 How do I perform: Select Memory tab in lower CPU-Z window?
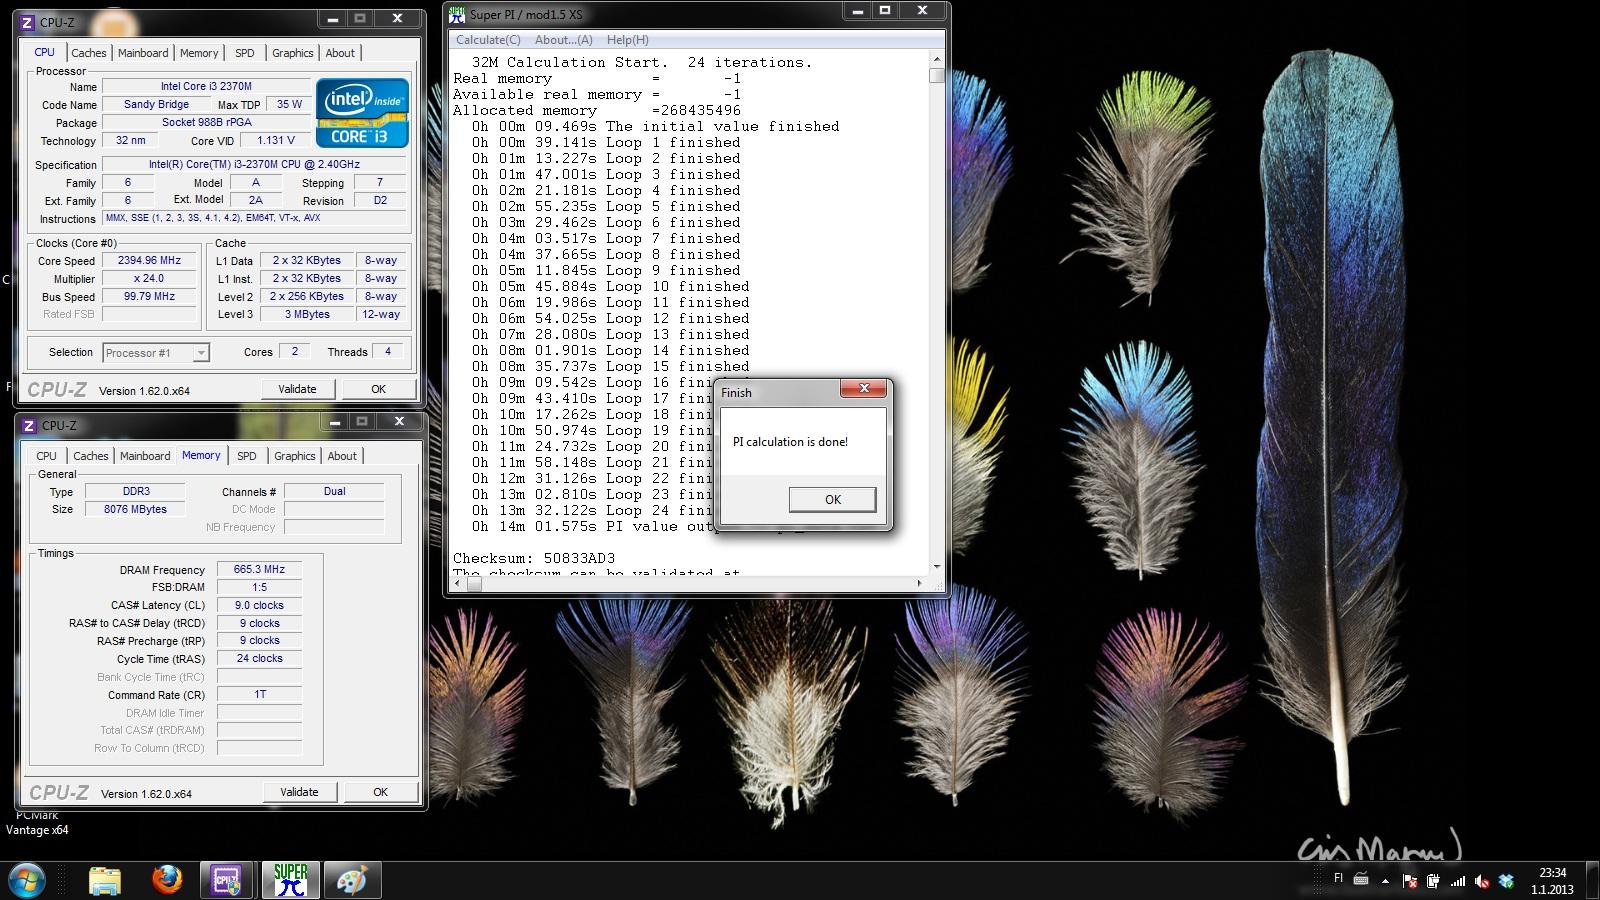pos(201,455)
